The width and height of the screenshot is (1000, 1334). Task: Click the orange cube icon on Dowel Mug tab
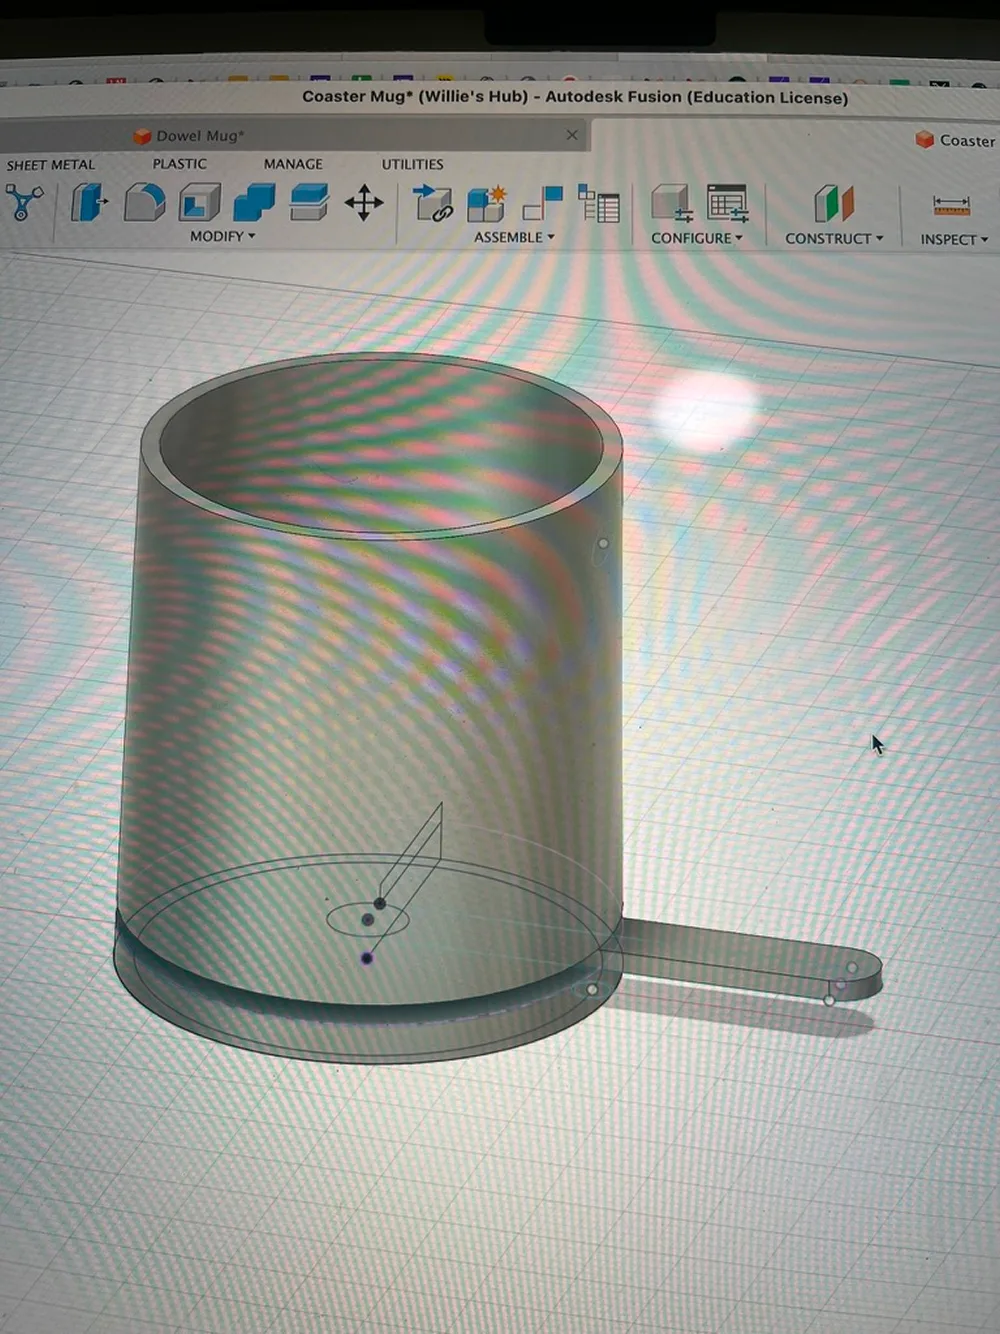click(142, 135)
